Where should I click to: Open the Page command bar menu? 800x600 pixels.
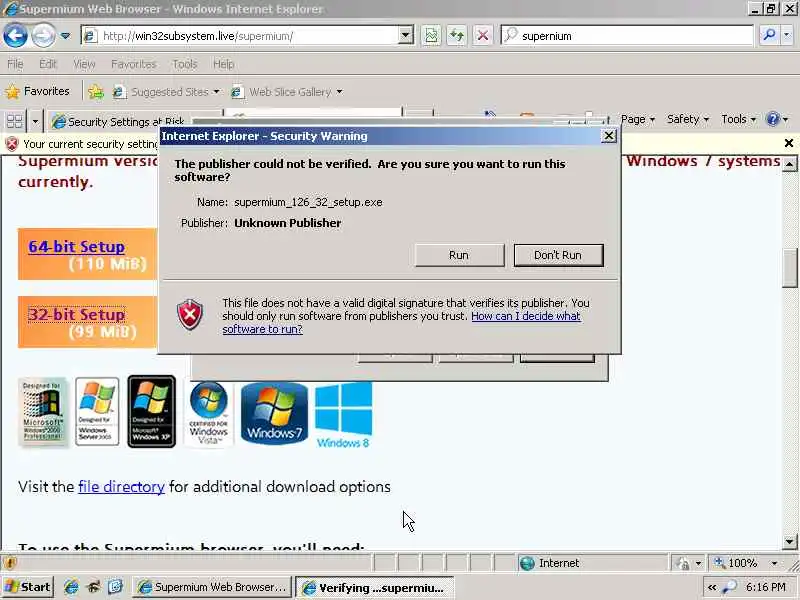(638, 119)
